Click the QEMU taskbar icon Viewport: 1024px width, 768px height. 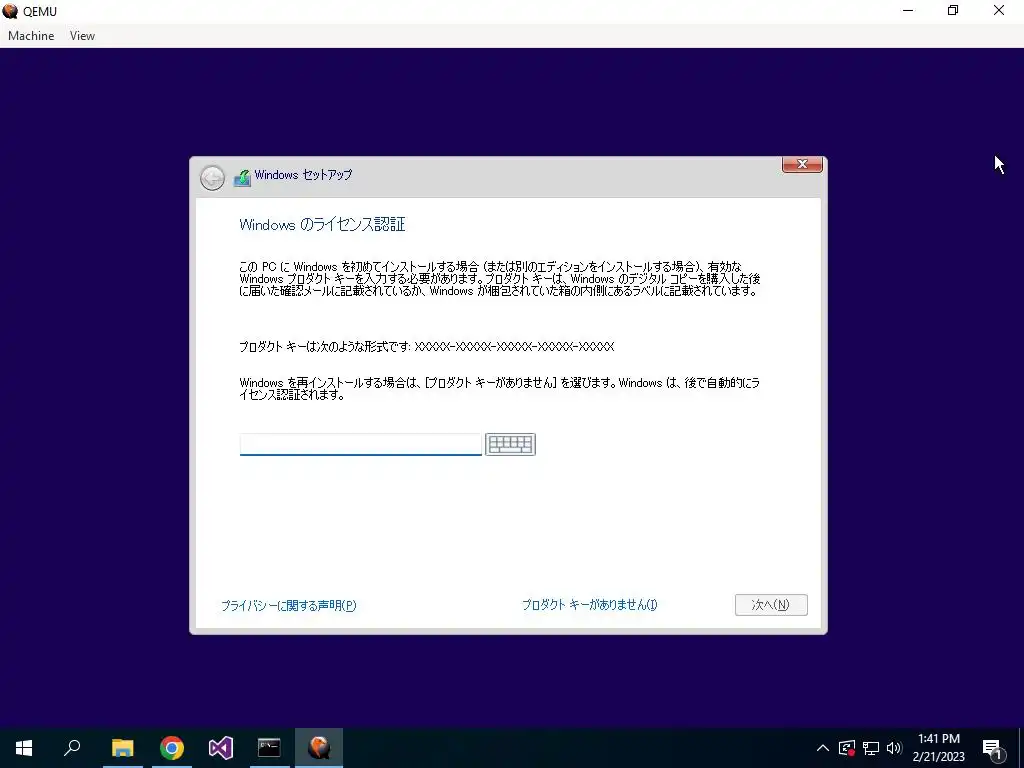(x=319, y=748)
